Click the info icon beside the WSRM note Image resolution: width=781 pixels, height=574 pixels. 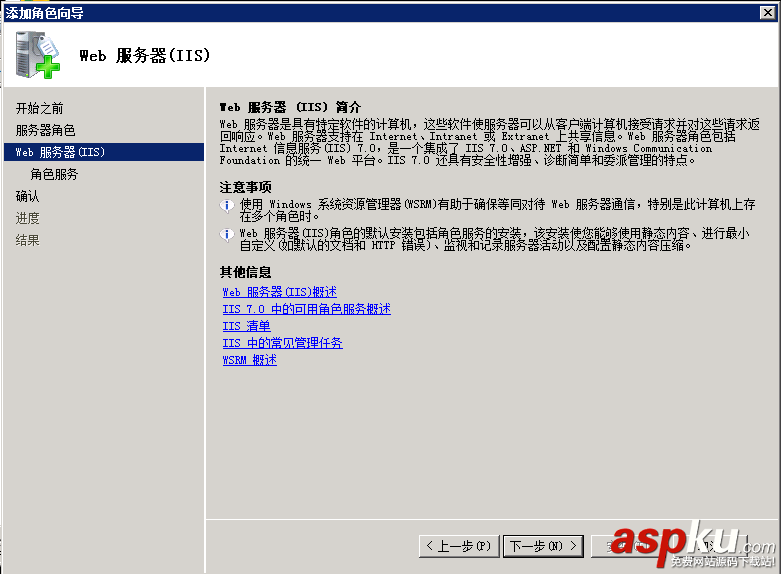(x=227, y=205)
